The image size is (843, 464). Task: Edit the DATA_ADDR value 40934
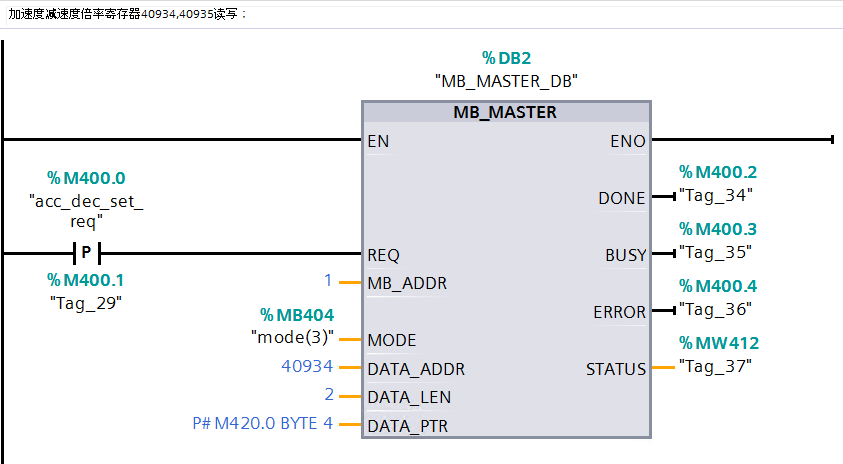click(x=305, y=368)
